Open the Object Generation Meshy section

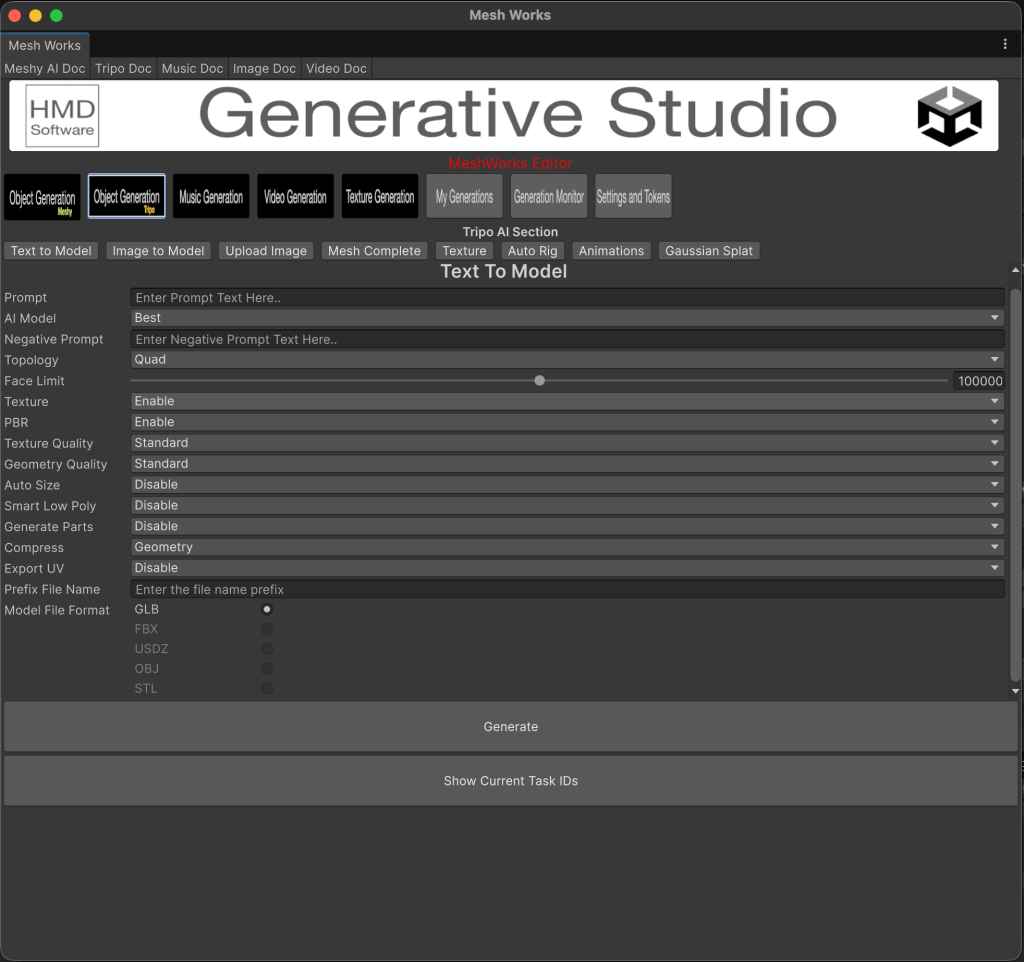42,197
